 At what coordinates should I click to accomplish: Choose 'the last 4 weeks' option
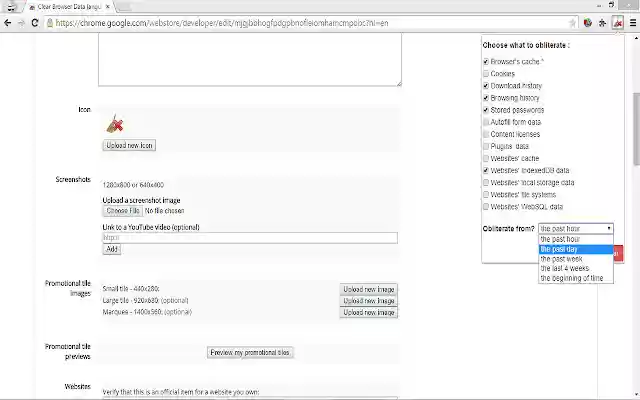coord(576,269)
